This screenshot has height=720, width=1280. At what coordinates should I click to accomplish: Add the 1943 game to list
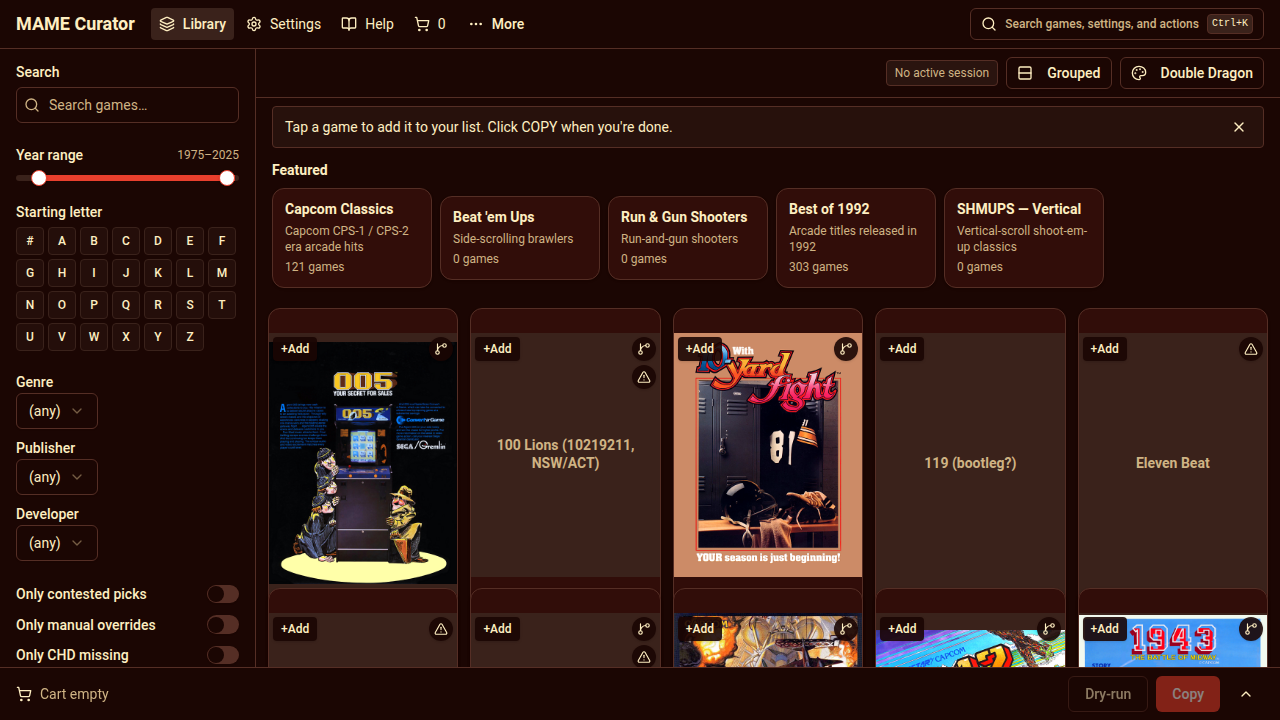1105,629
